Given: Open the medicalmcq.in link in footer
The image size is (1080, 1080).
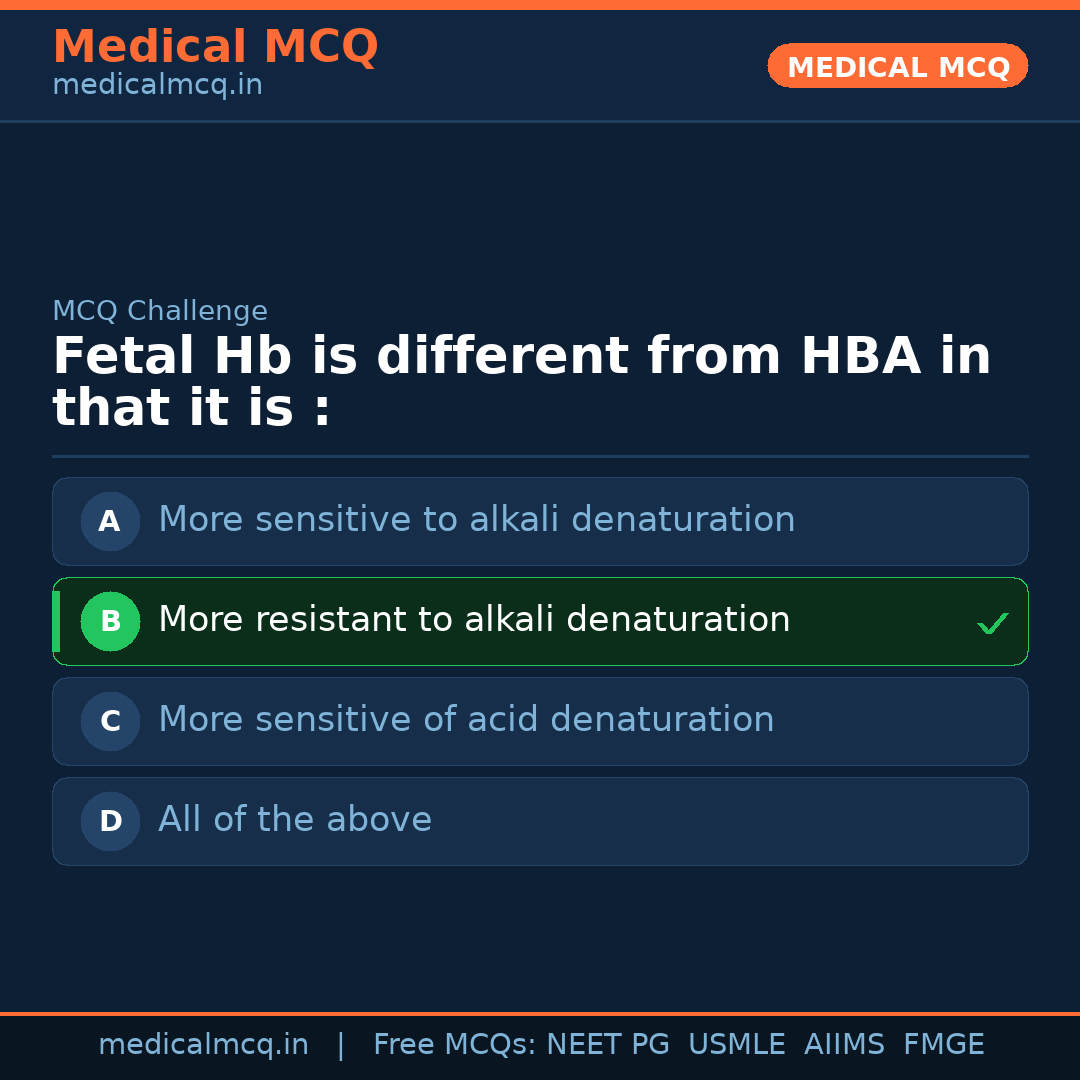Looking at the screenshot, I should [x=203, y=1045].
